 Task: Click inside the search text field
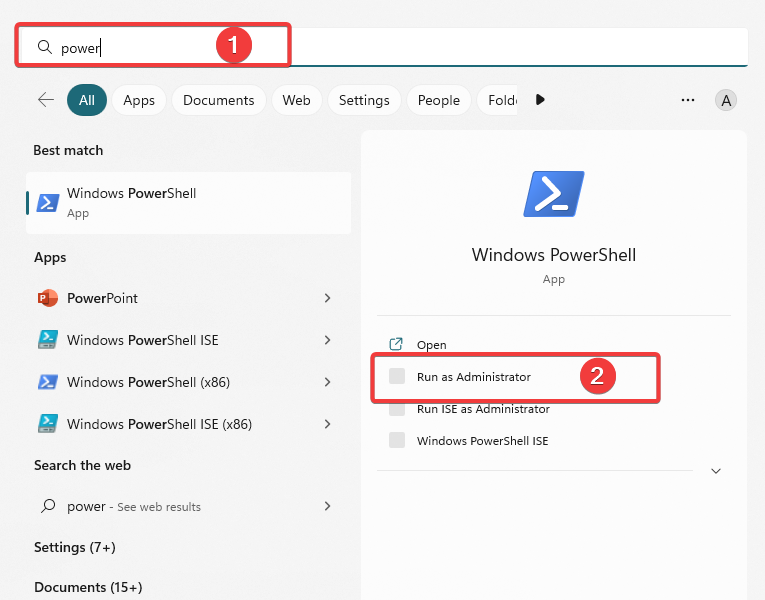383,47
